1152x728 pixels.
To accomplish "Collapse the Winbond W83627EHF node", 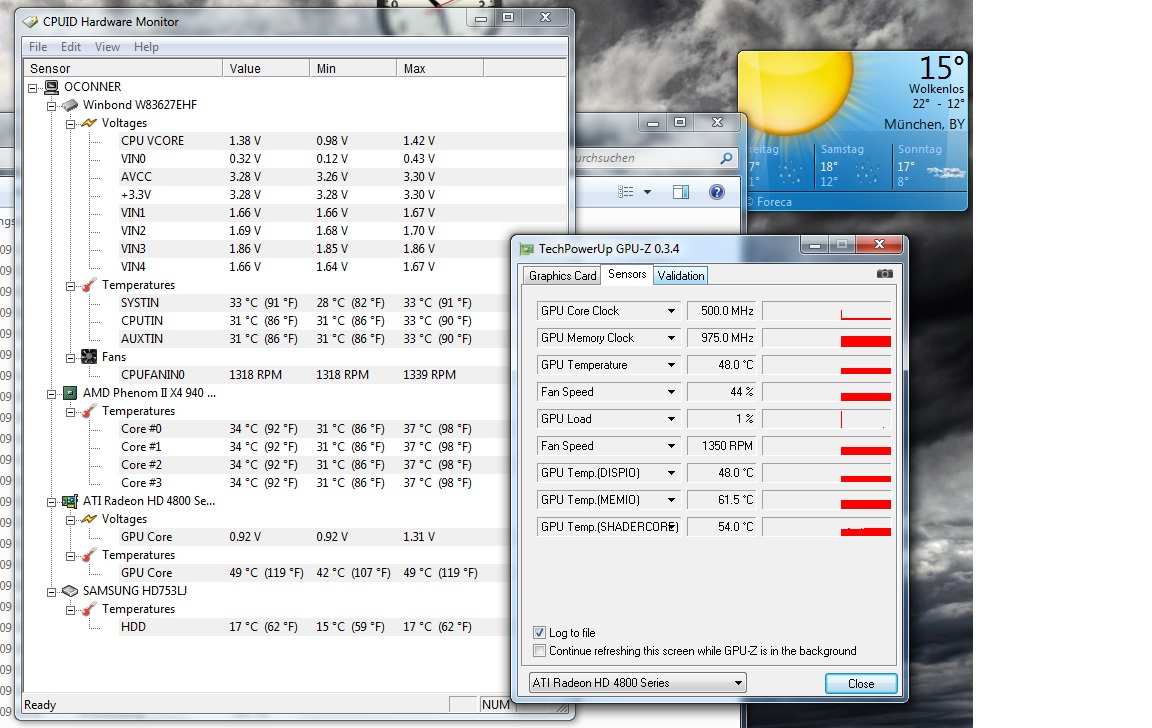I will coord(51,106).
